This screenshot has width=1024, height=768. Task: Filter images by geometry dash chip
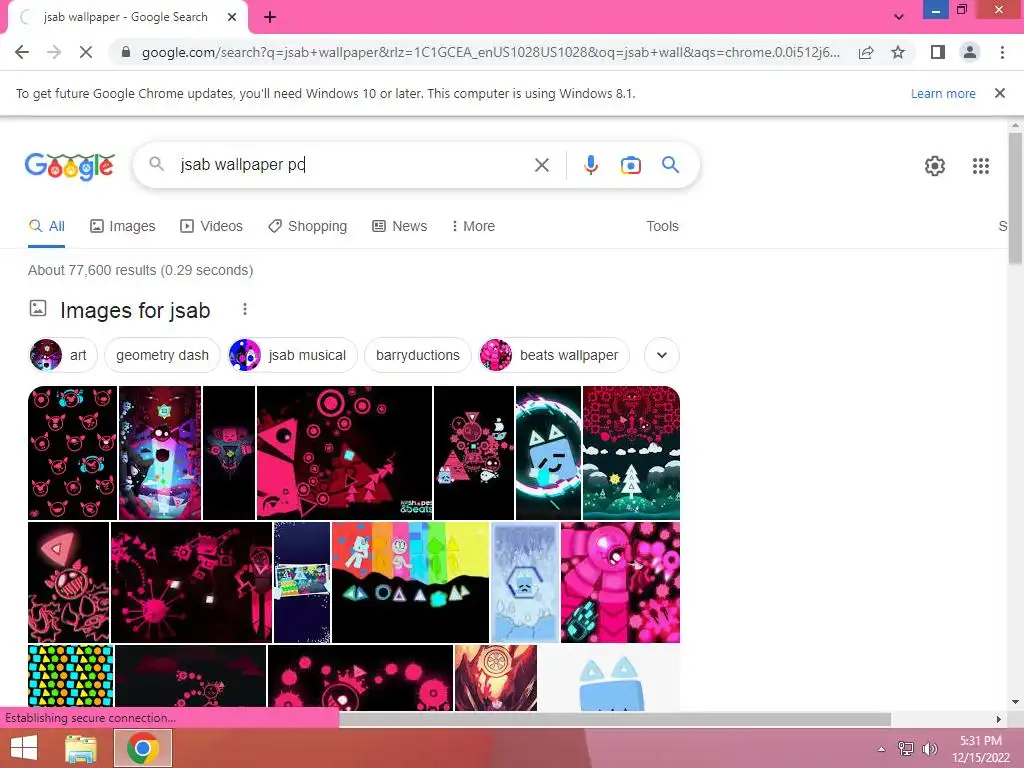pos(162,355)
